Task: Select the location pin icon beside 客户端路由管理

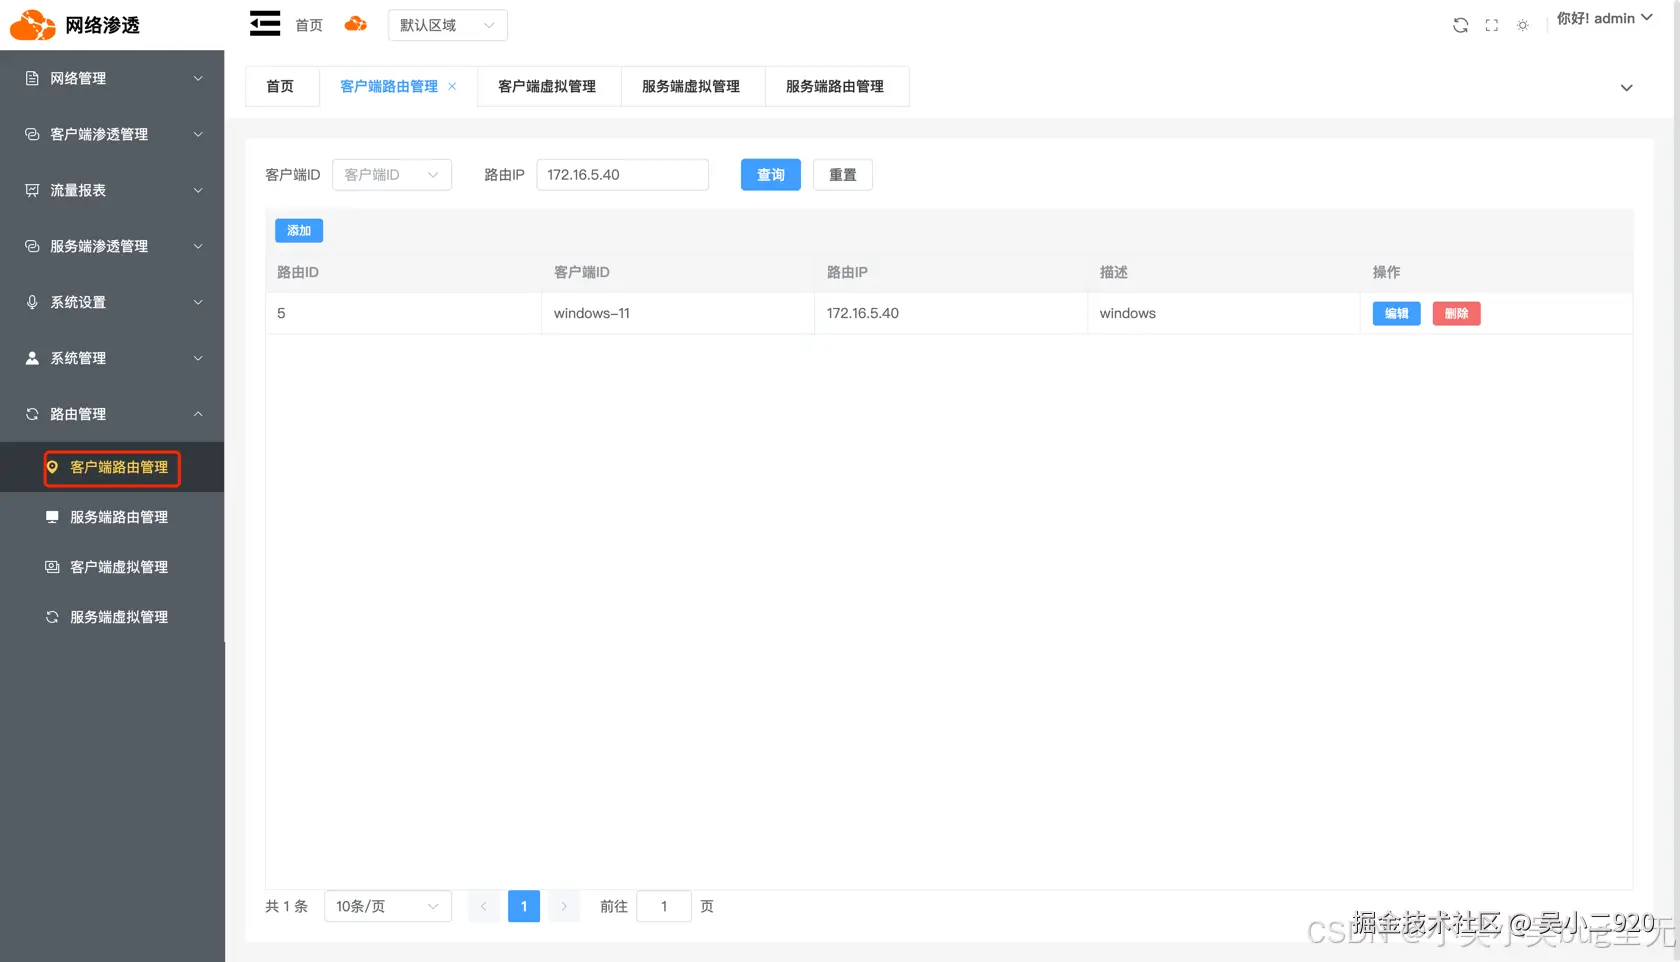Action: coord(52,467)
